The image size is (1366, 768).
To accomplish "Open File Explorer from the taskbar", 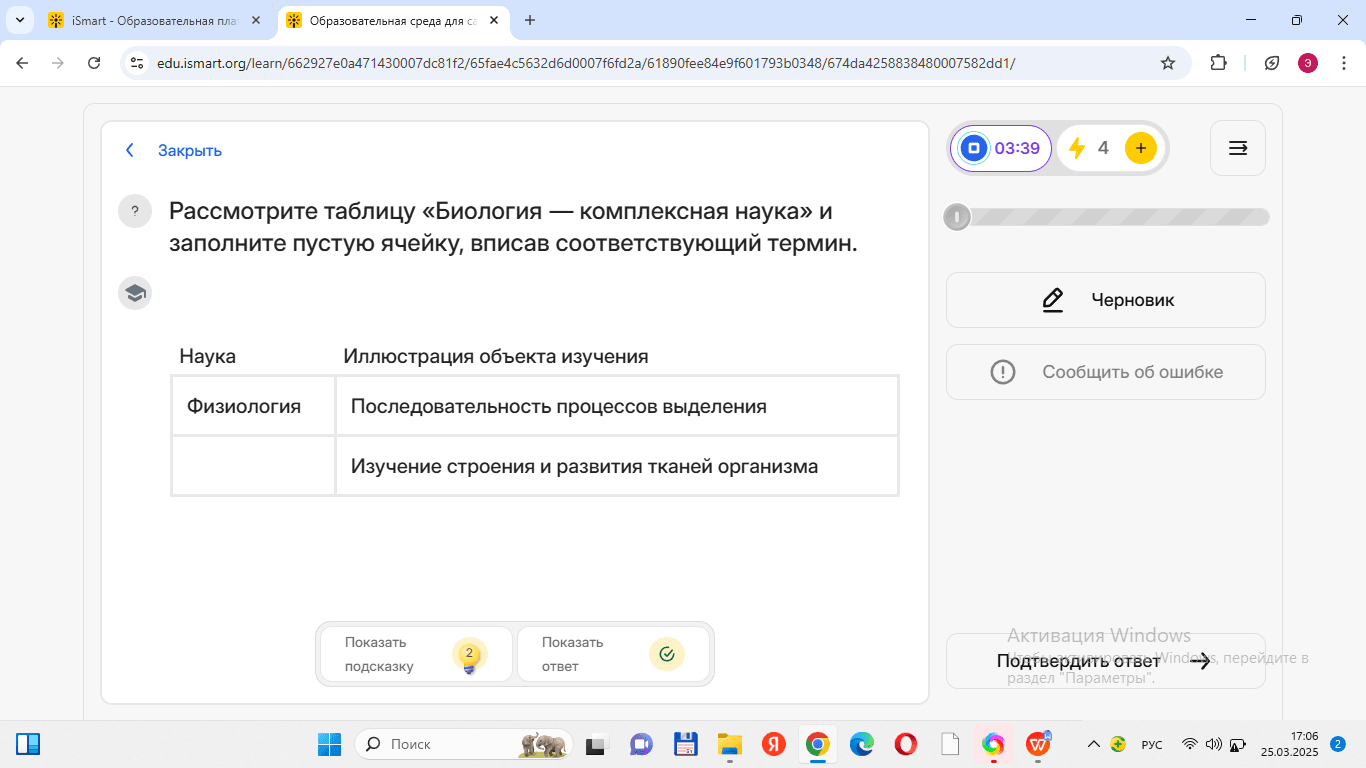I will coord(730,744).
